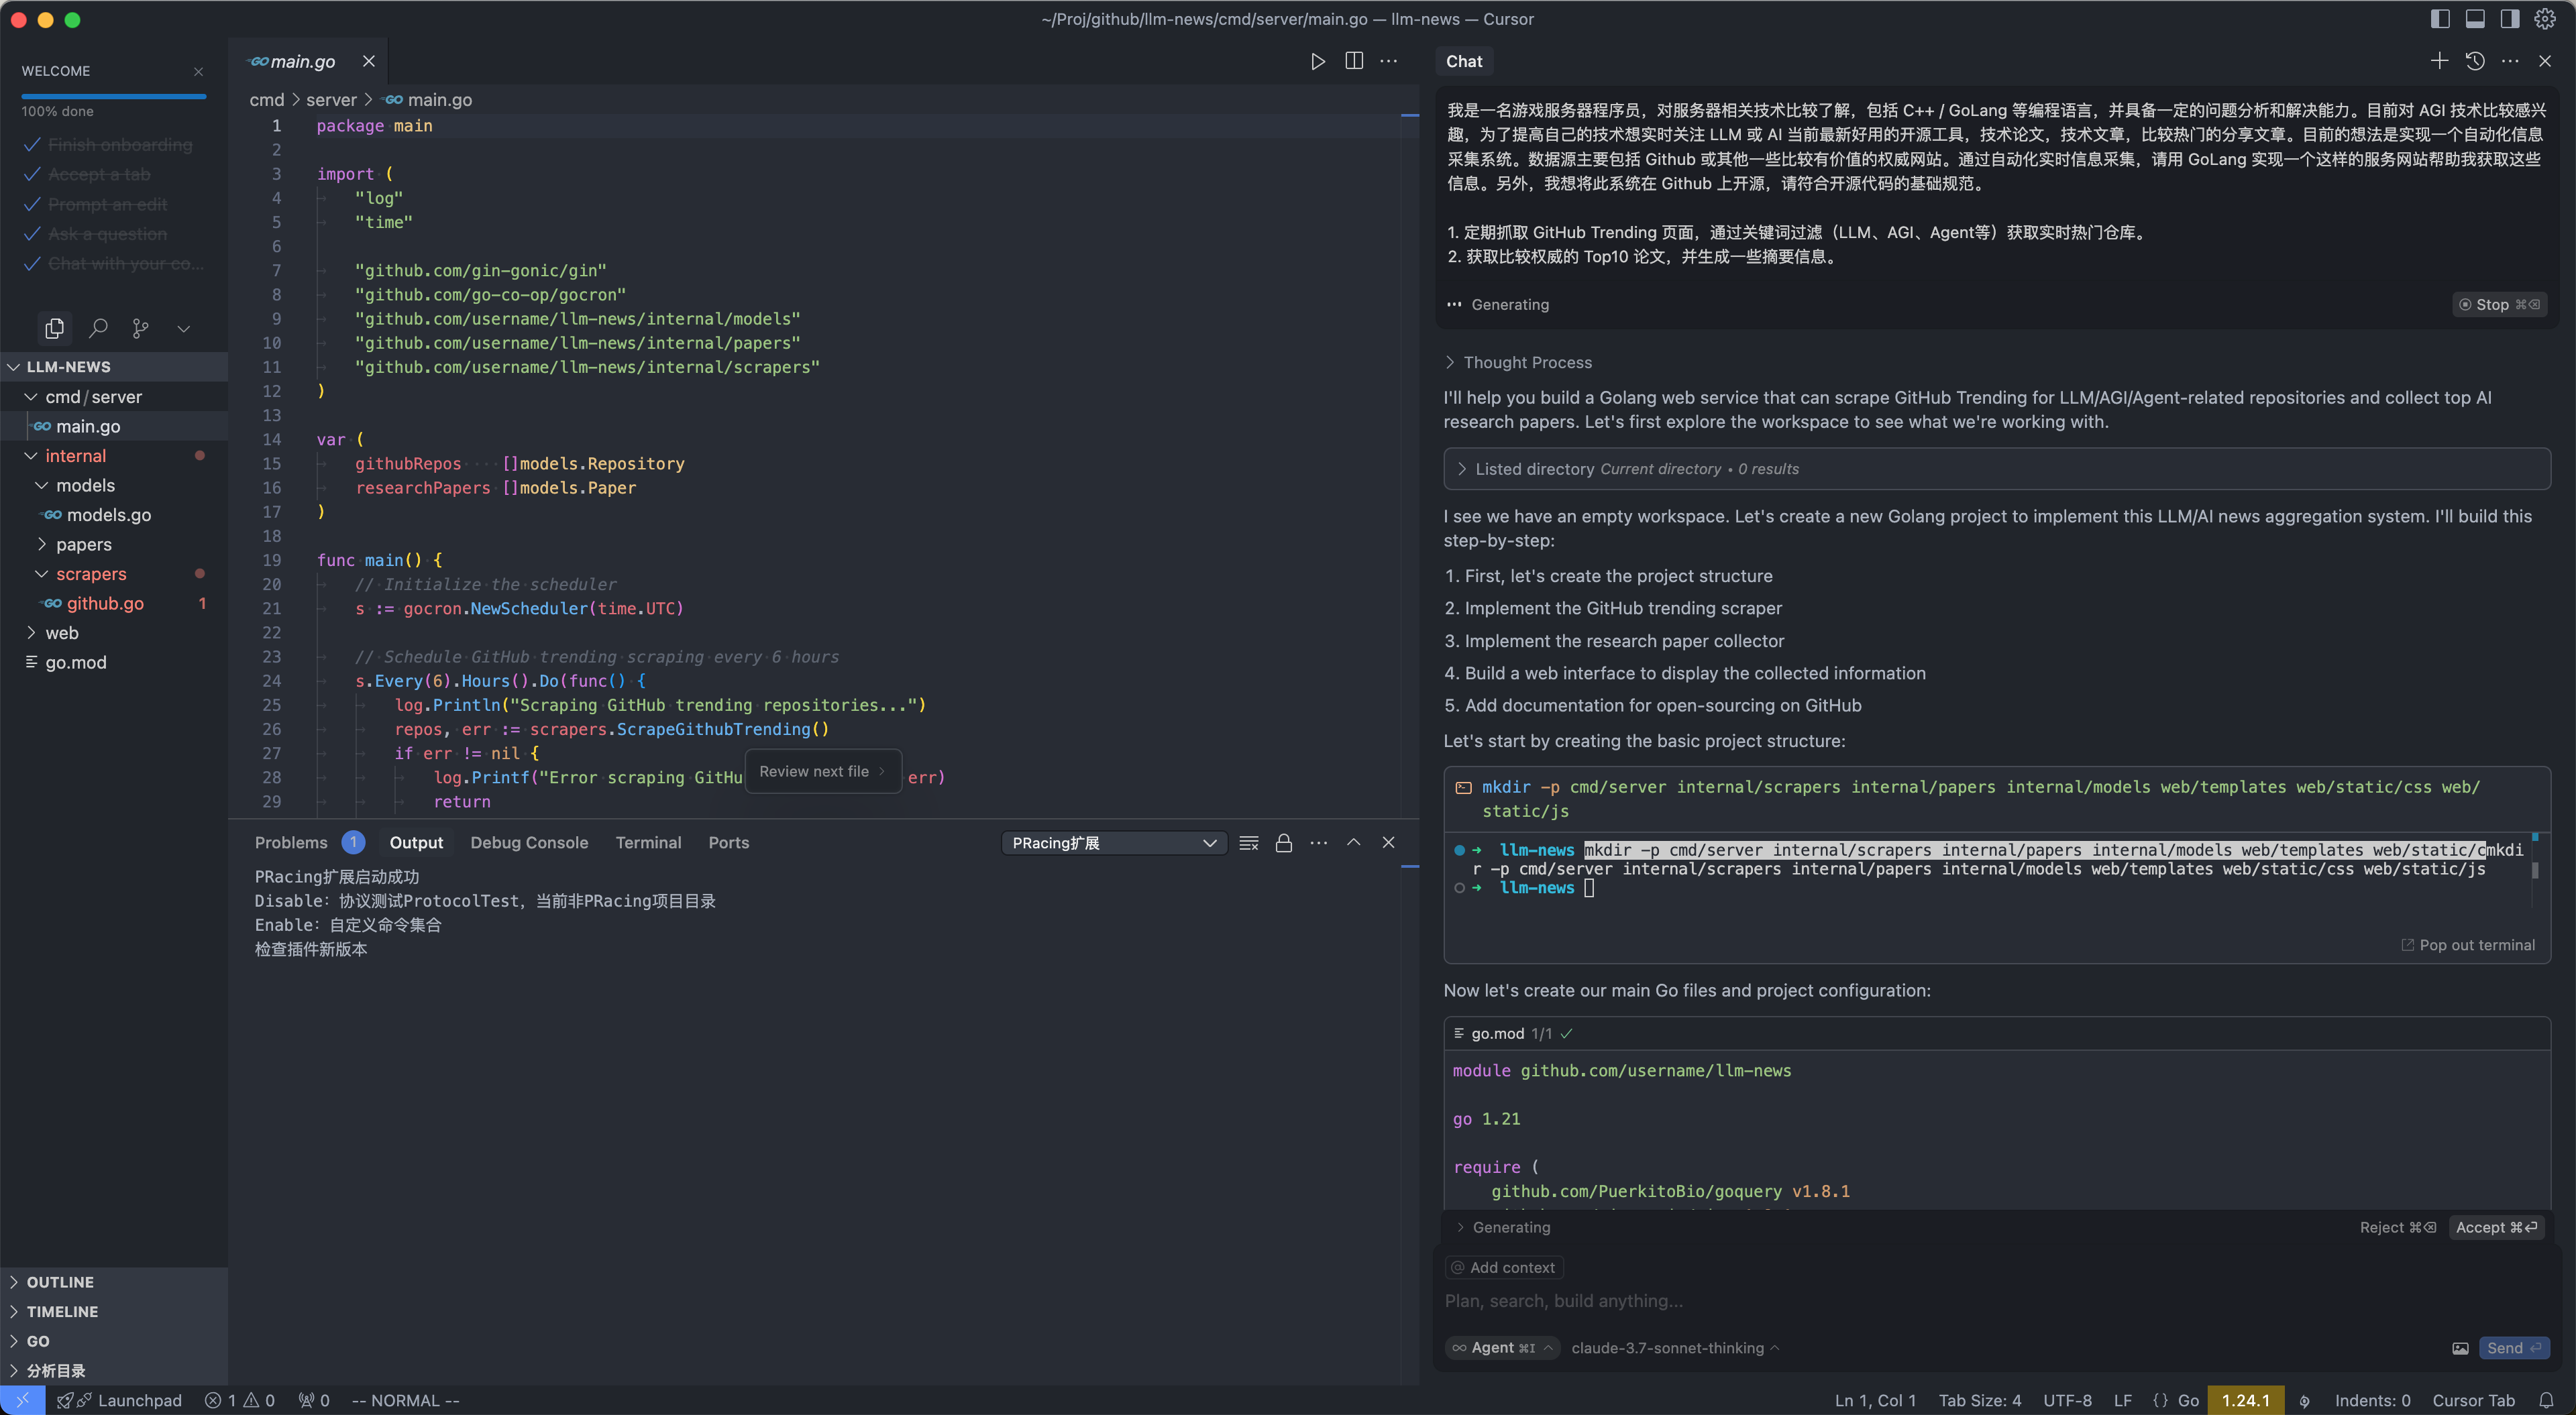Stop the generating response
Screen dimensions: 2576x1415
coord(2499,304)
